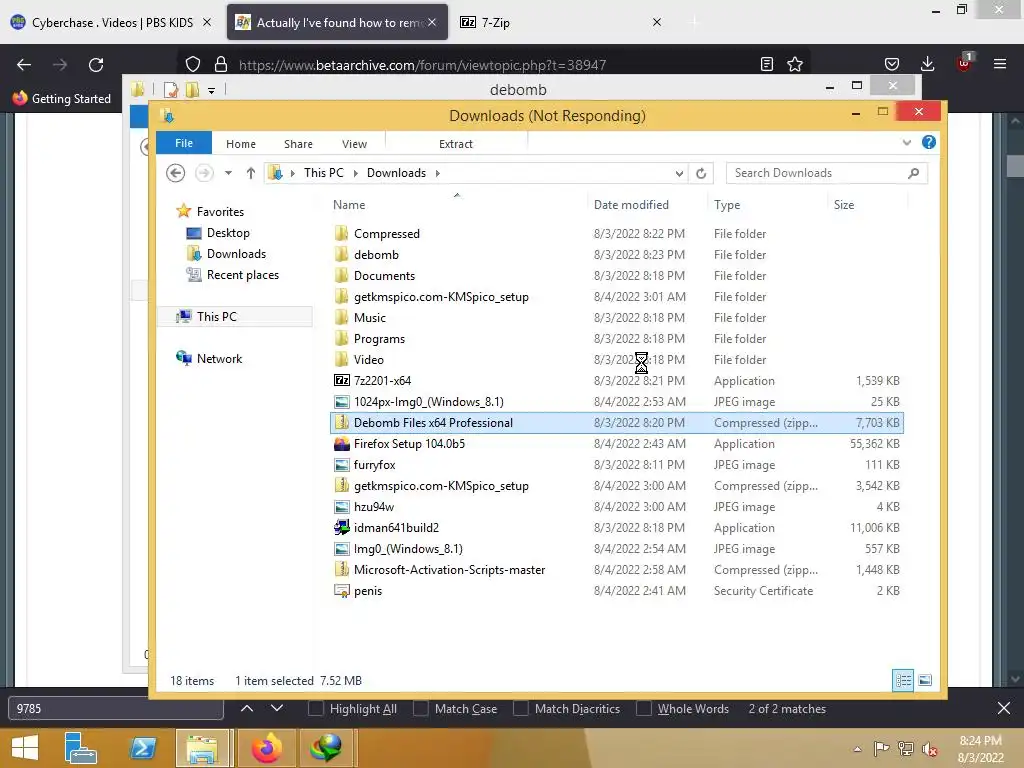The width and height of the screenshot is (1024, 768).
Task: Open Firefox Downloads panel arrow
Action: pos(927,64)
